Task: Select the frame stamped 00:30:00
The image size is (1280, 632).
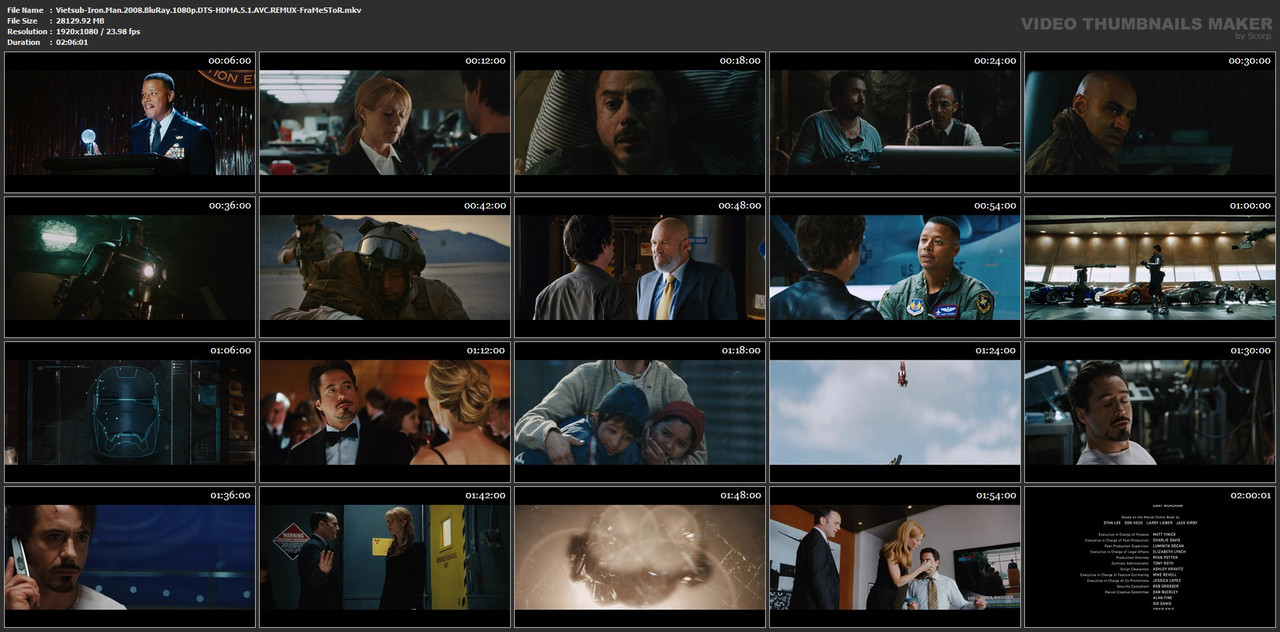Action: [1150, 122]
